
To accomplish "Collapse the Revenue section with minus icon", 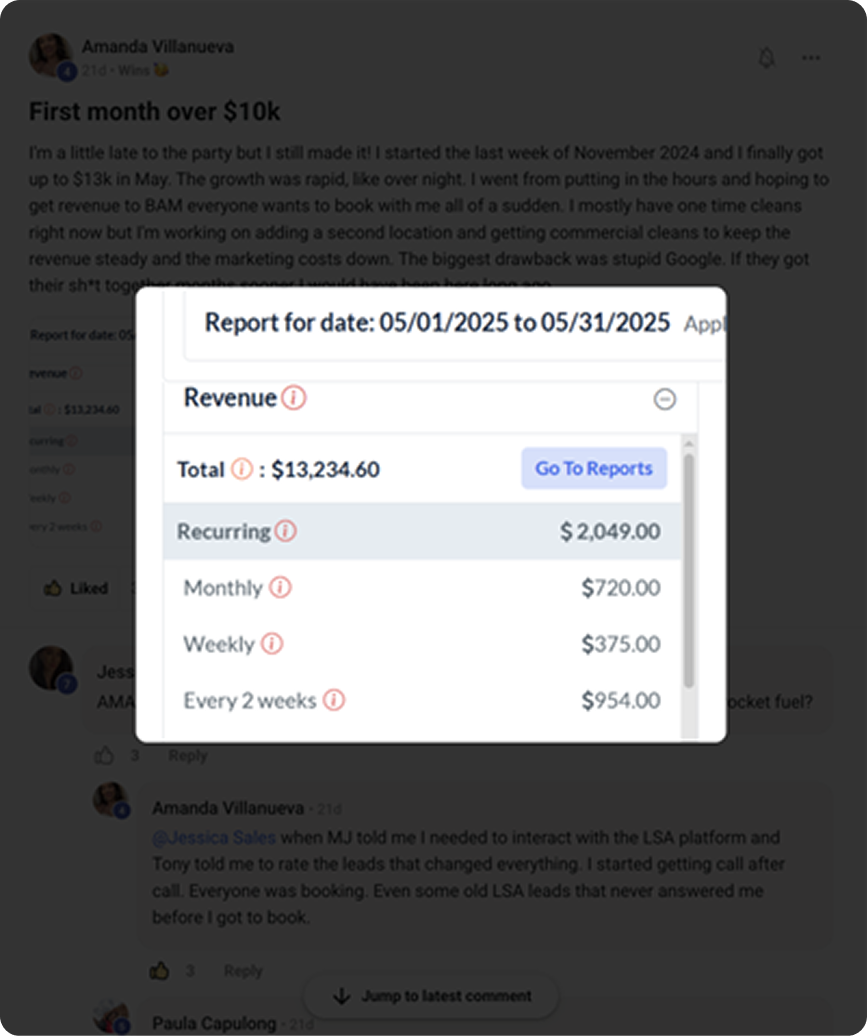I will click(664, 399).
